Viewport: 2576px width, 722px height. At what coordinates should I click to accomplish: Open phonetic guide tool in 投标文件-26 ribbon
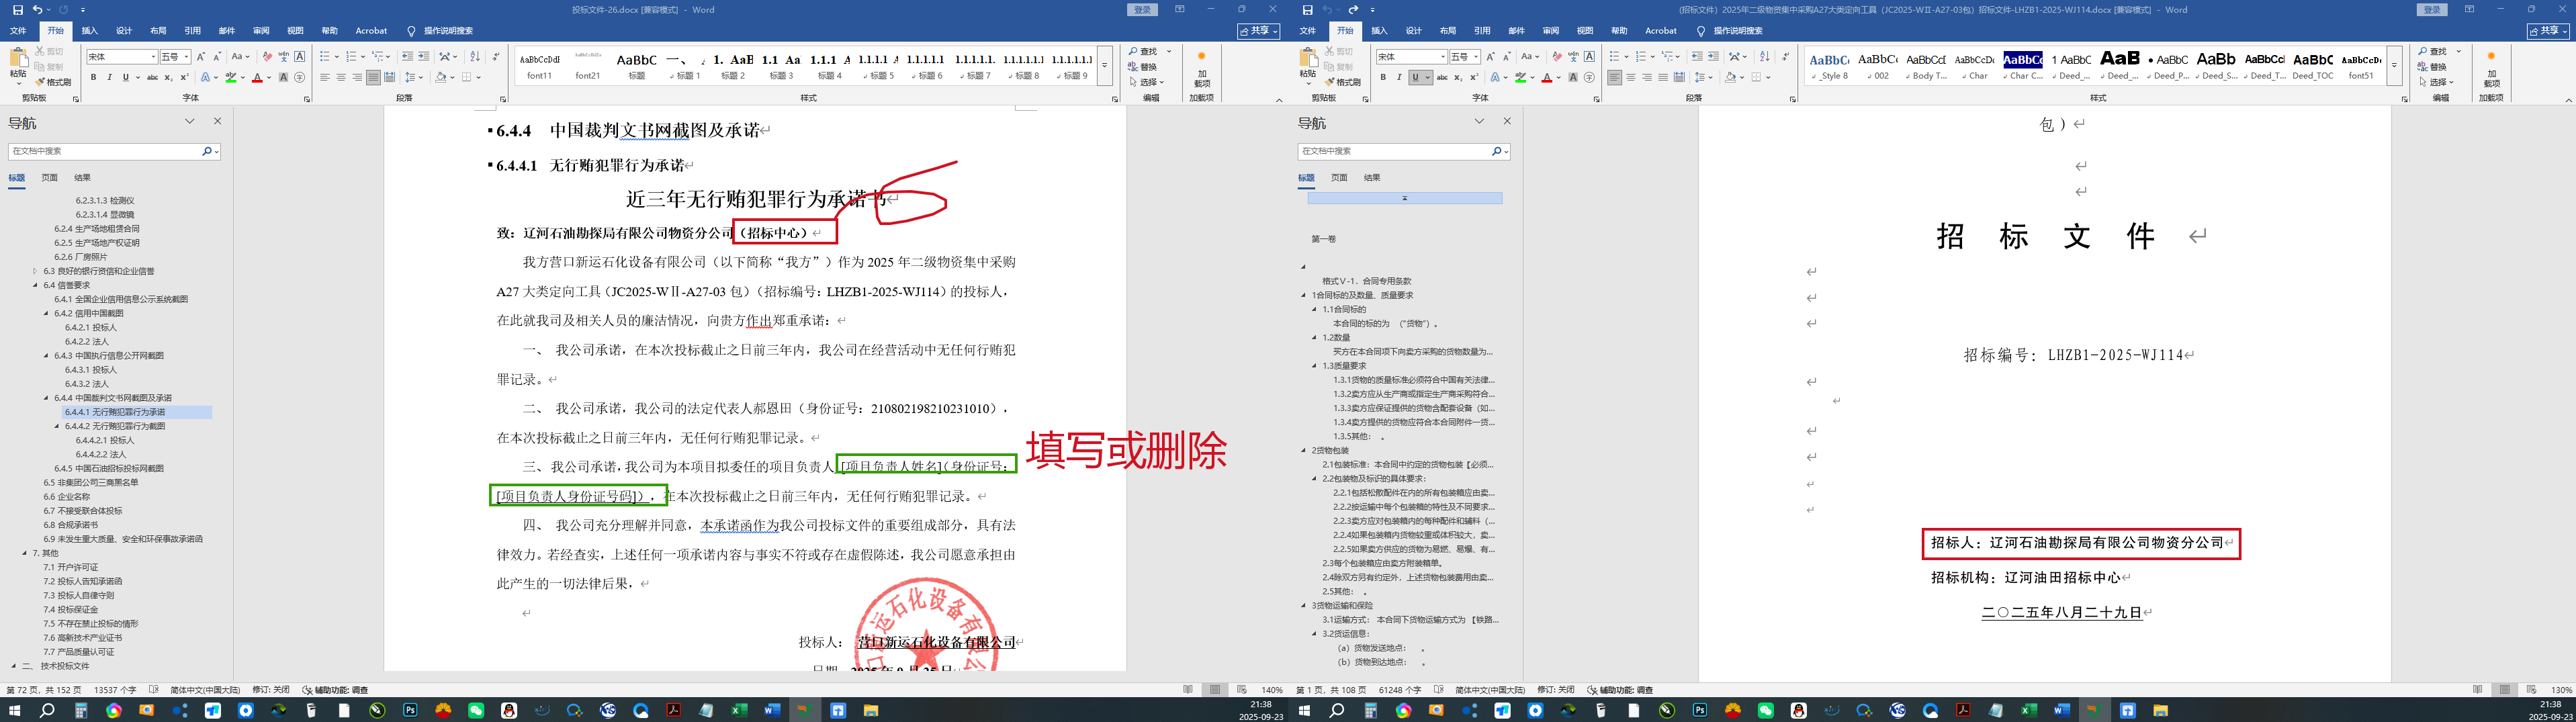point(283,57)
